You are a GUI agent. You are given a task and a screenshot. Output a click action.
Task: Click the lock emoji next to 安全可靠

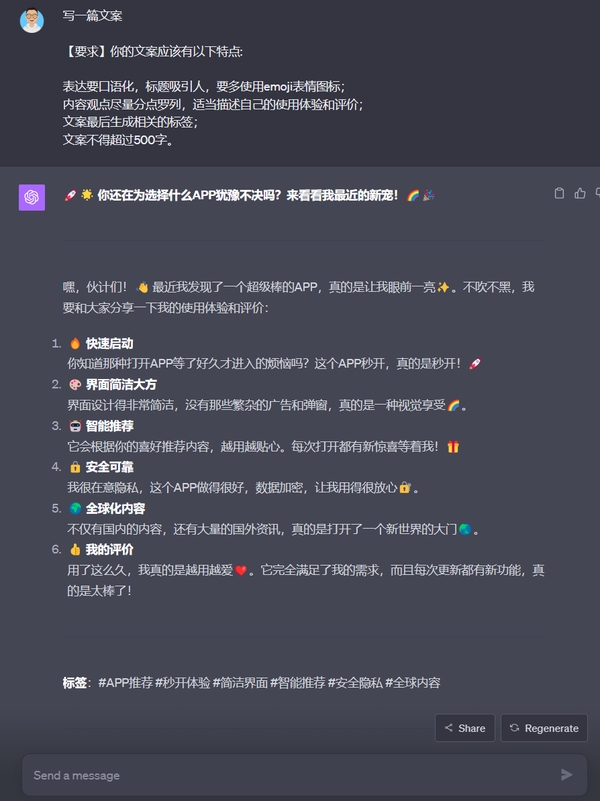(75, 467)
